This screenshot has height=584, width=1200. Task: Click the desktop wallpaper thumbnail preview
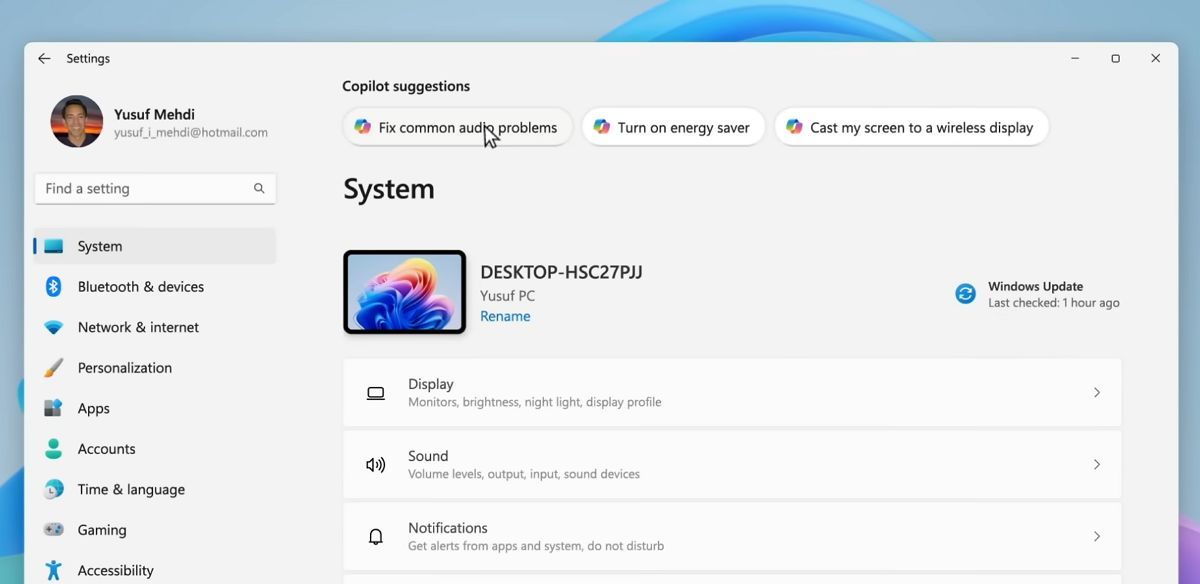tap(405, 292)
